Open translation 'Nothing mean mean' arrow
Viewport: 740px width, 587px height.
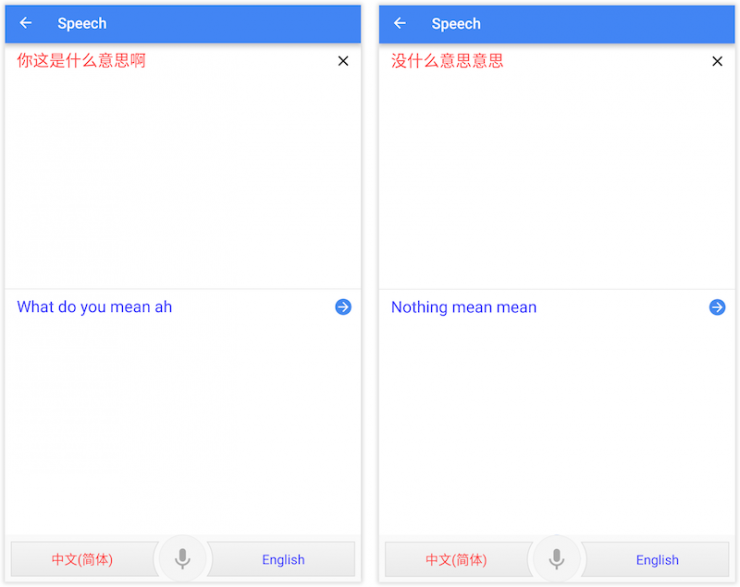click(x=717, y=307)
